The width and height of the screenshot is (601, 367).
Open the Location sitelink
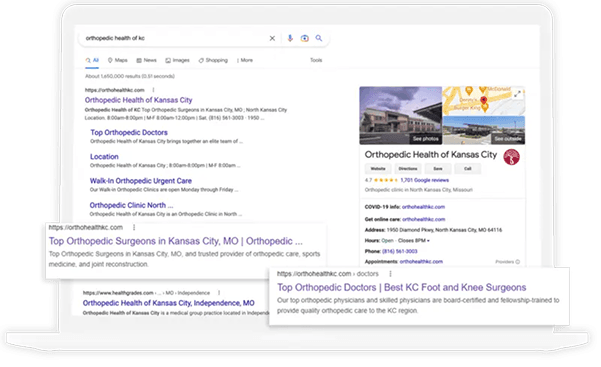[x=104, y=156]
